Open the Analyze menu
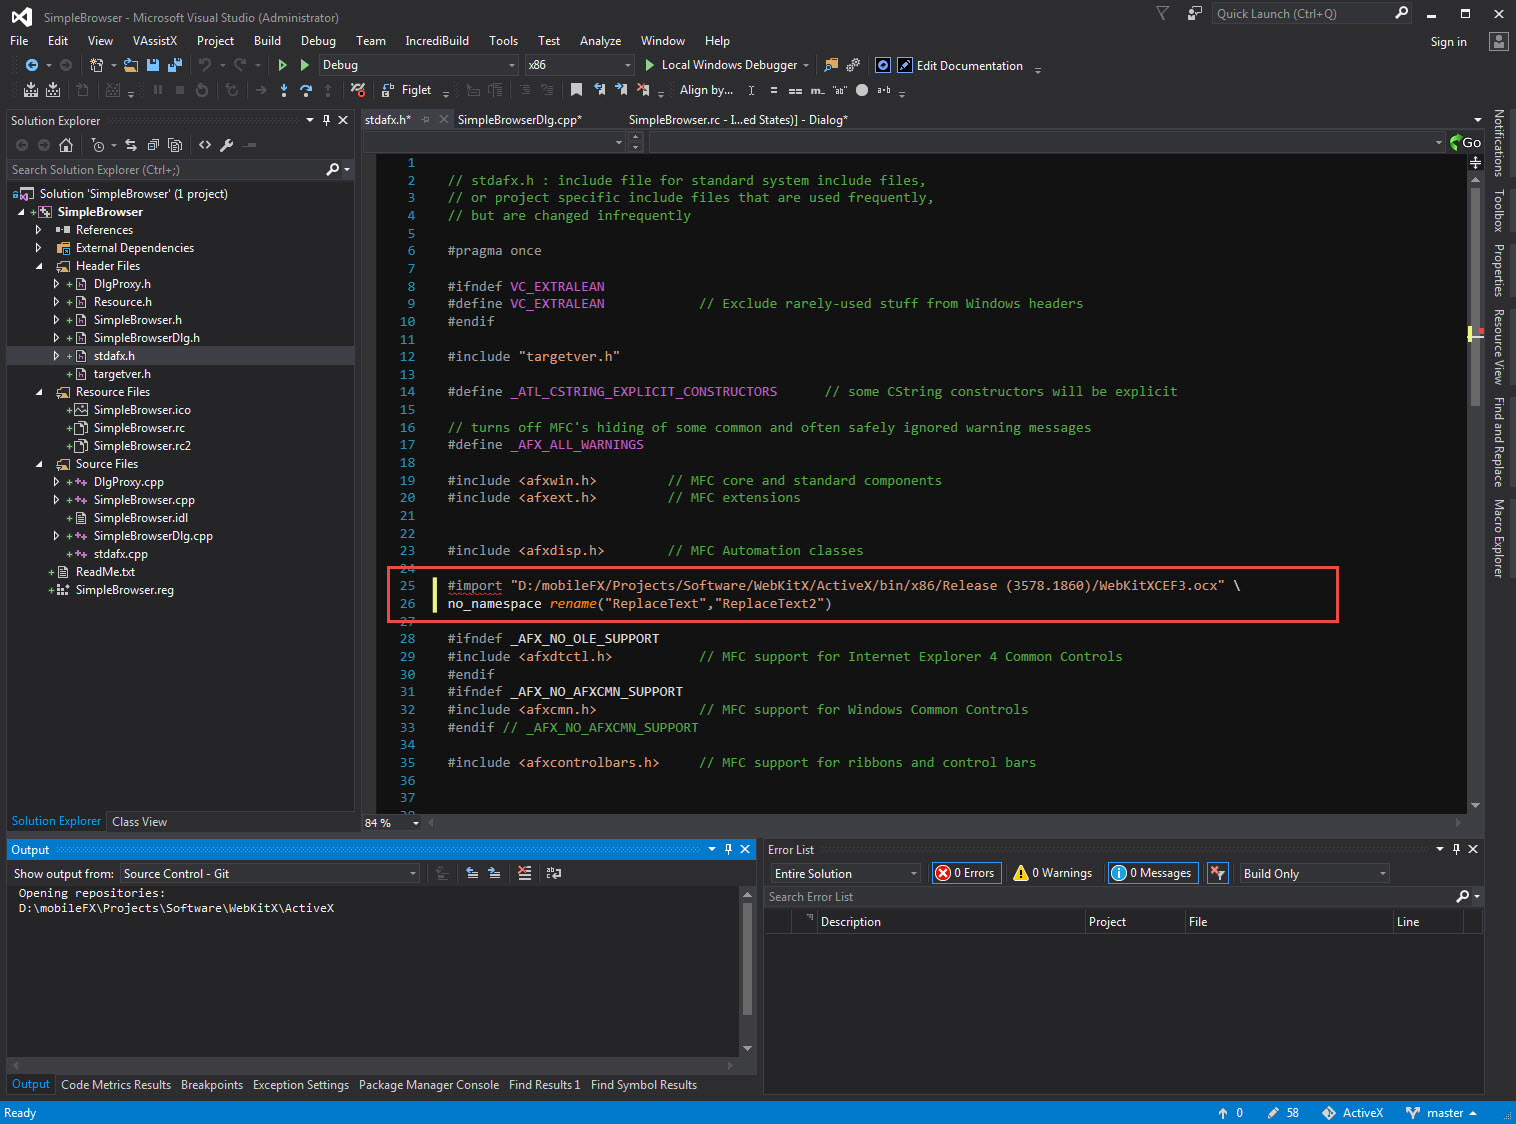The height and width of the screenshot is (1124, 1516). pos(600,41)
